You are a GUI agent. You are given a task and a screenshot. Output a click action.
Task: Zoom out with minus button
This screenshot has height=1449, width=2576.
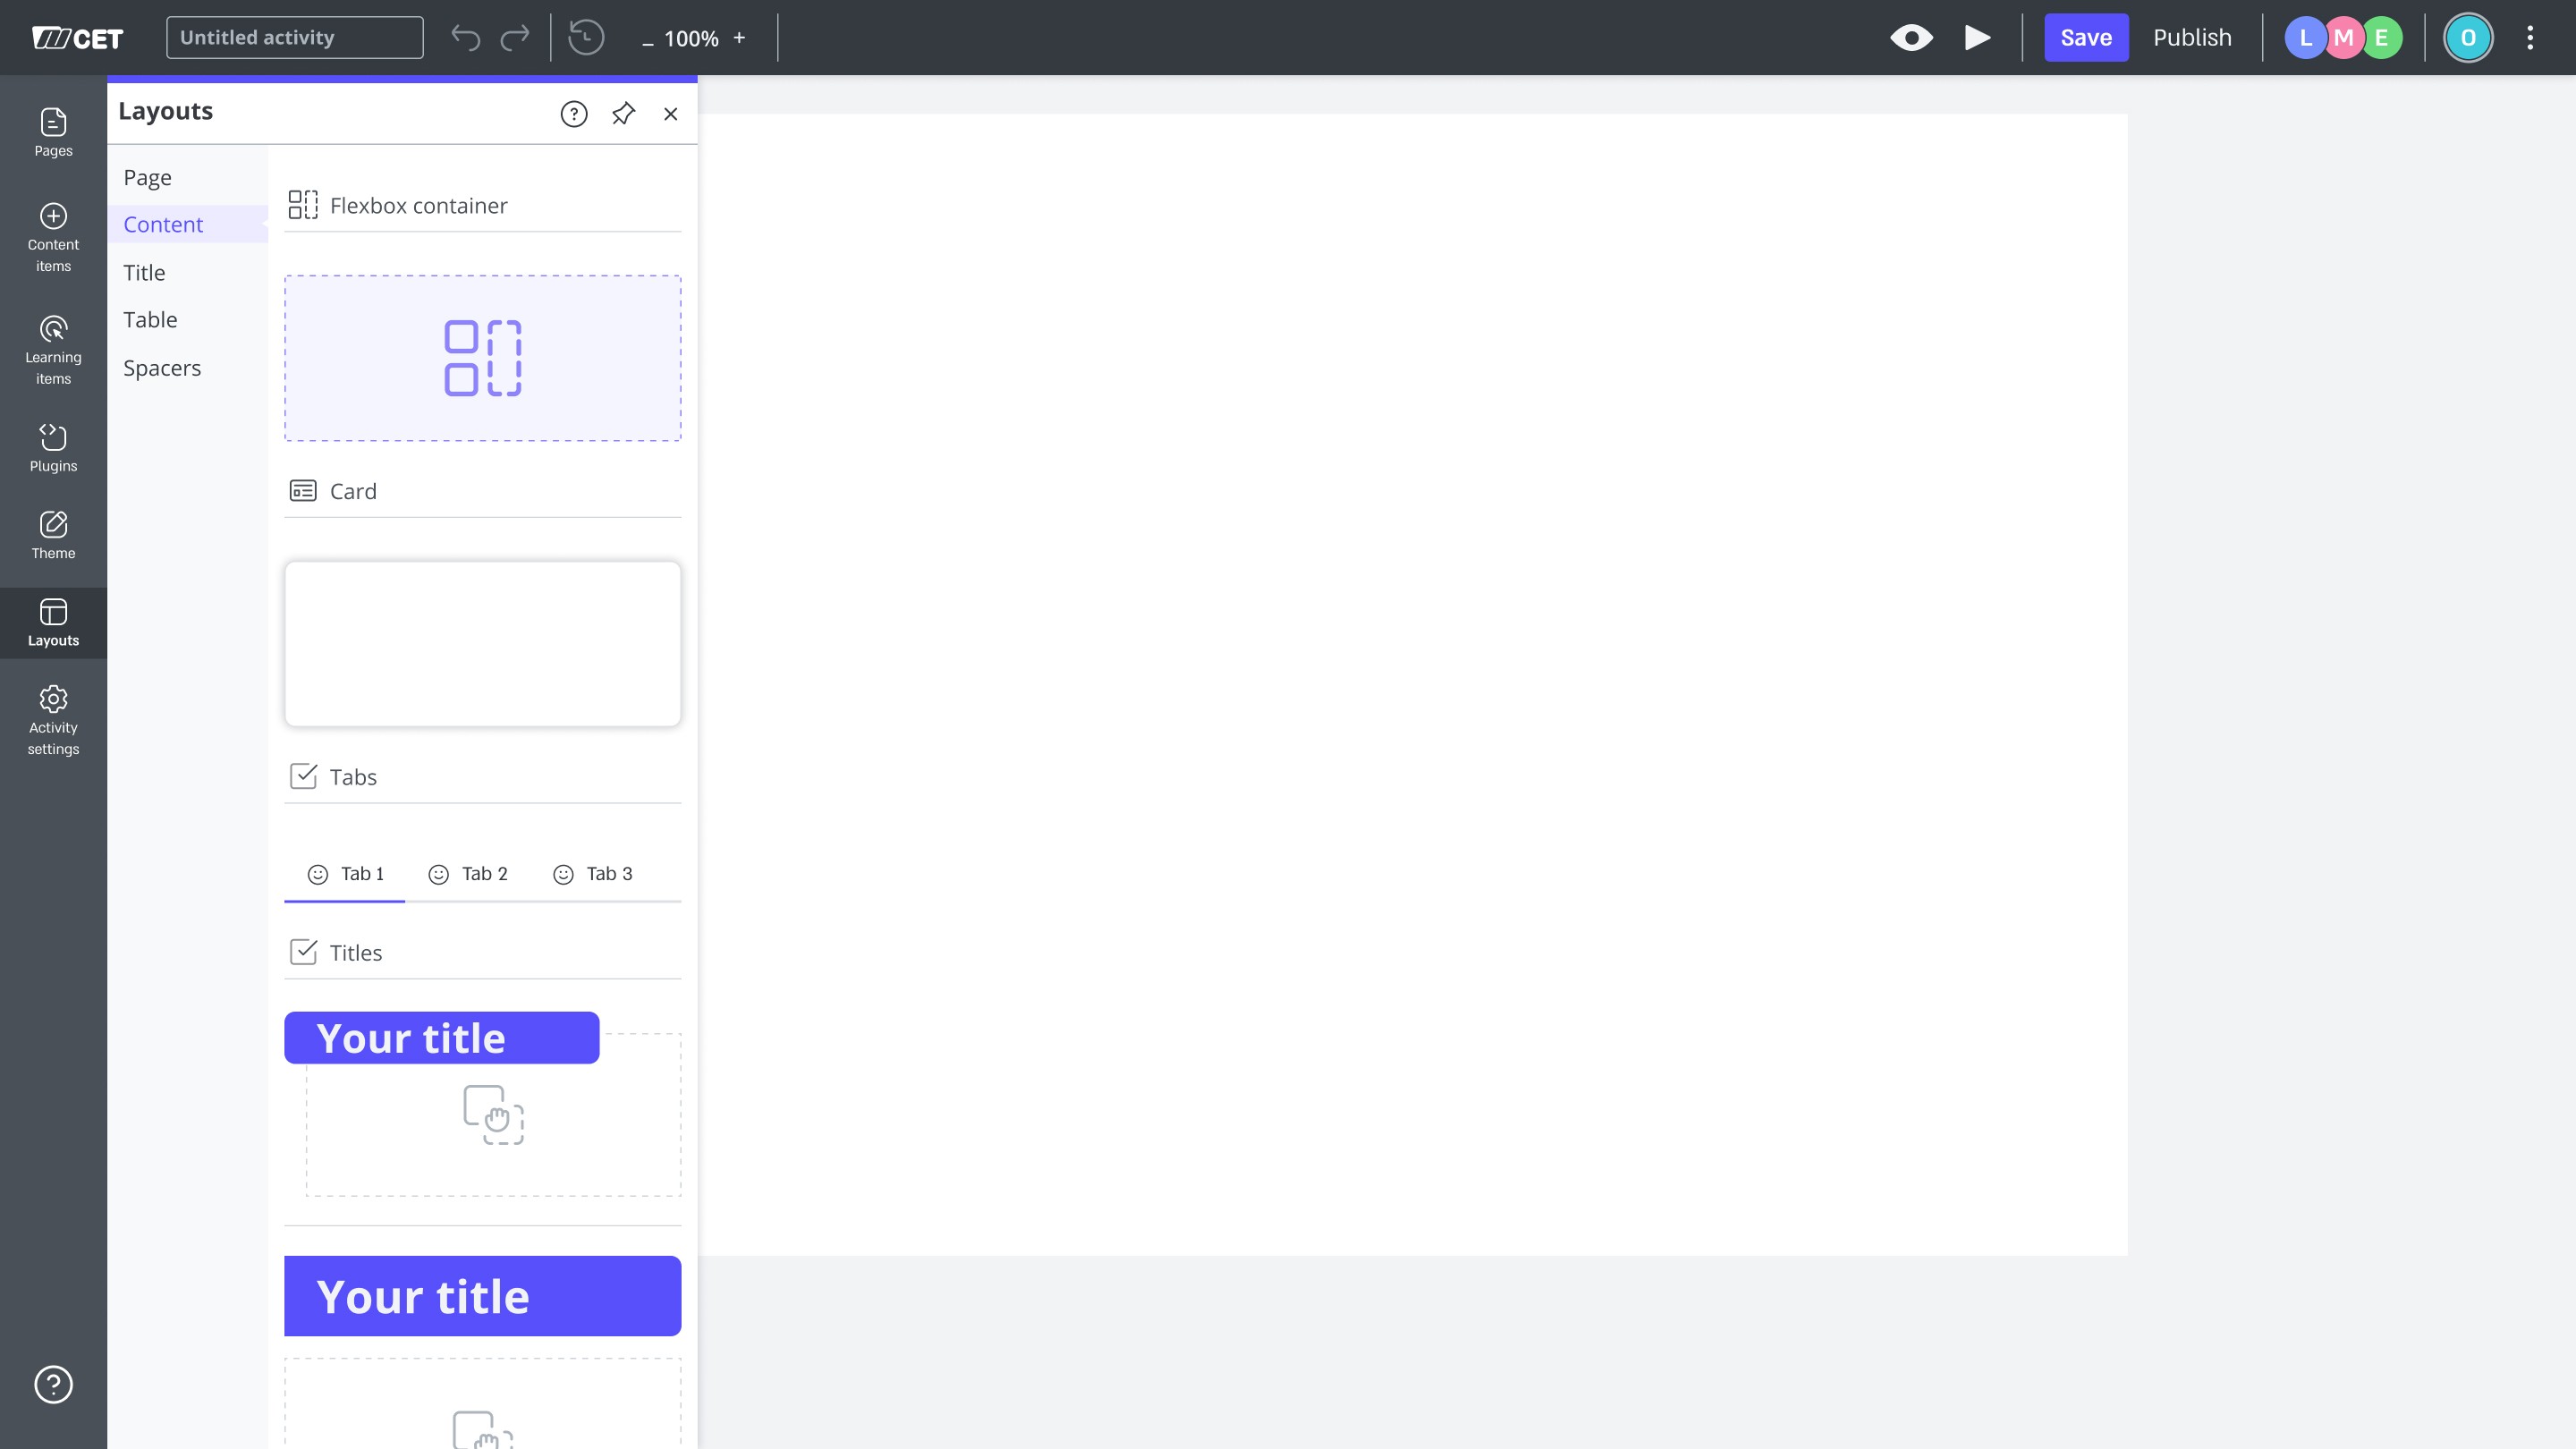(647, 40)
